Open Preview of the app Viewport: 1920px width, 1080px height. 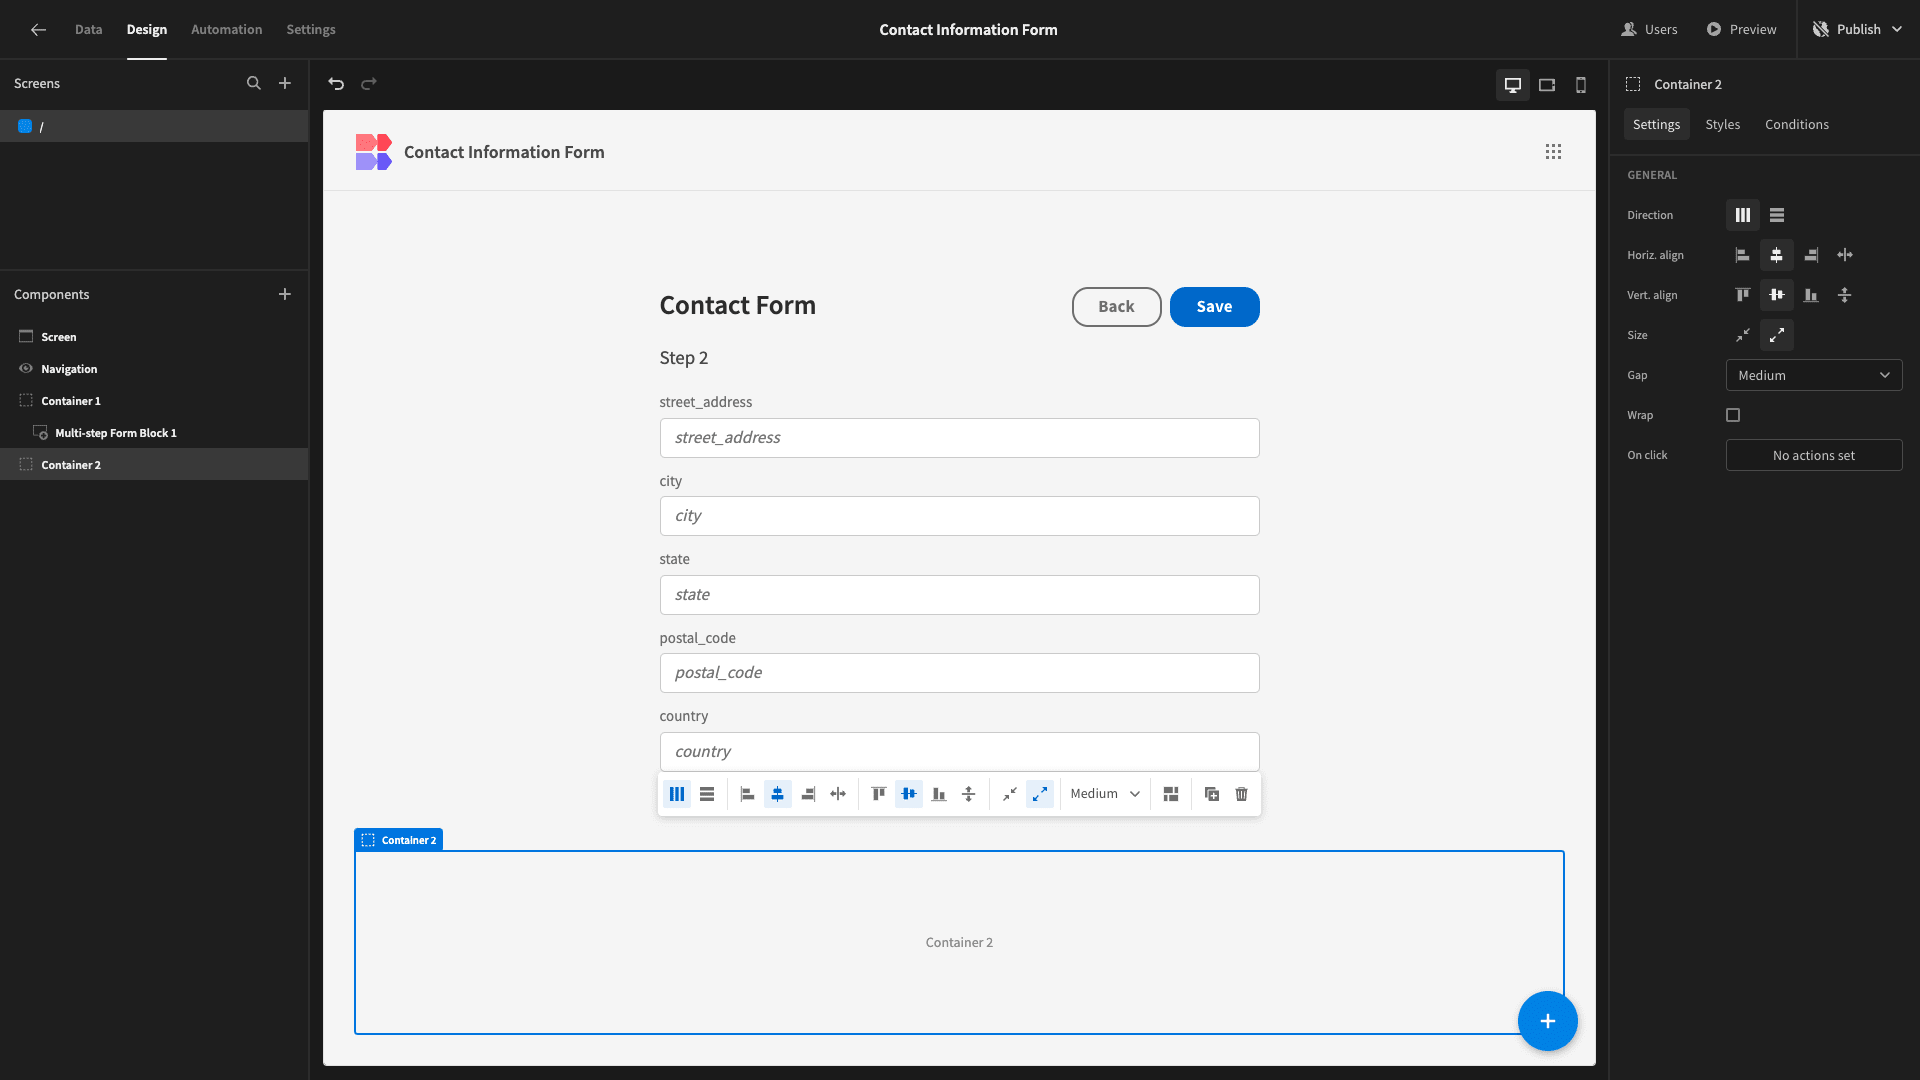1742,30
